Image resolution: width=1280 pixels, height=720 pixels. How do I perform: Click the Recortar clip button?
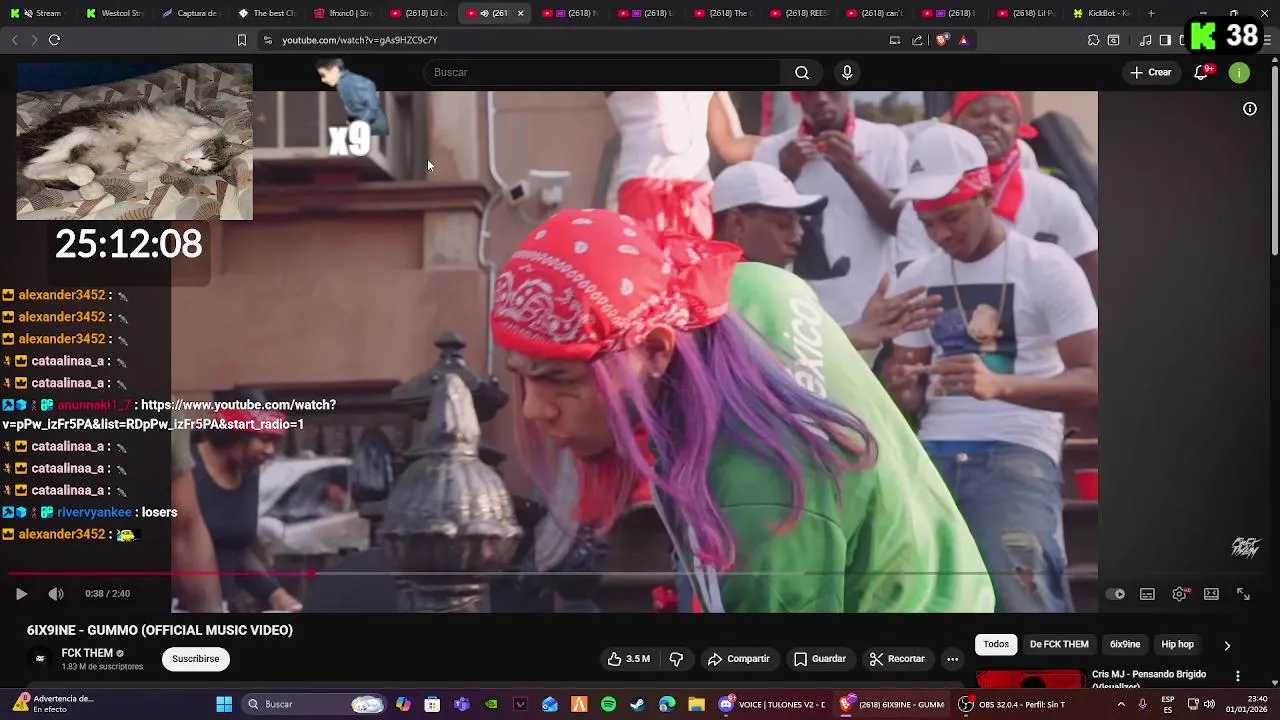(897, 659)
